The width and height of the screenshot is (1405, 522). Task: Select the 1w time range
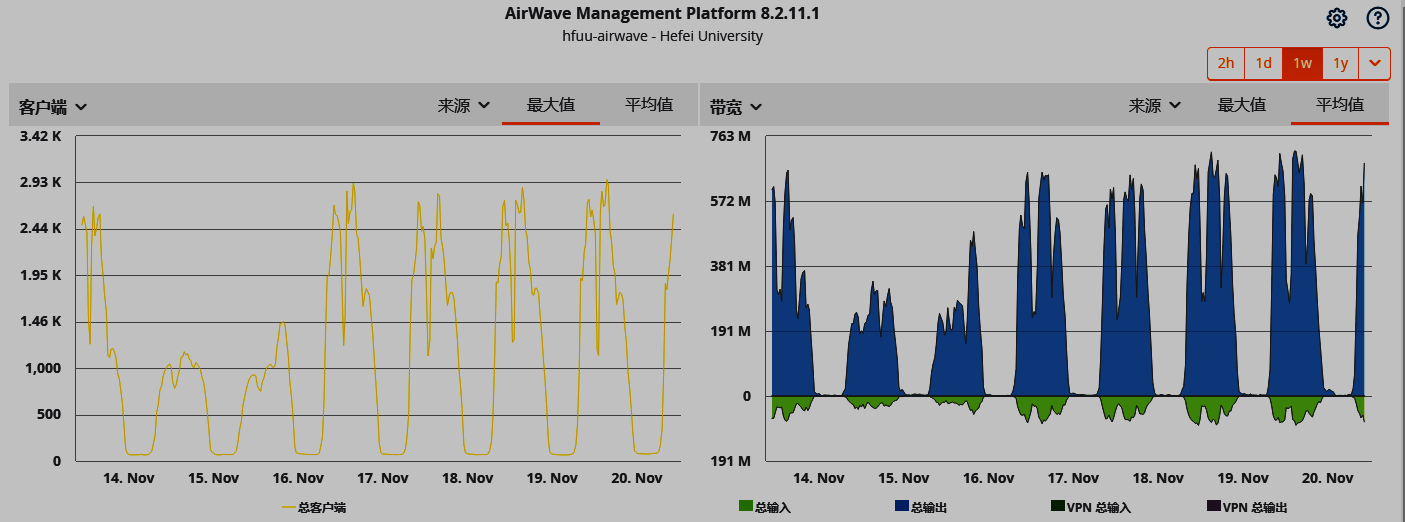pos(1302,63)
